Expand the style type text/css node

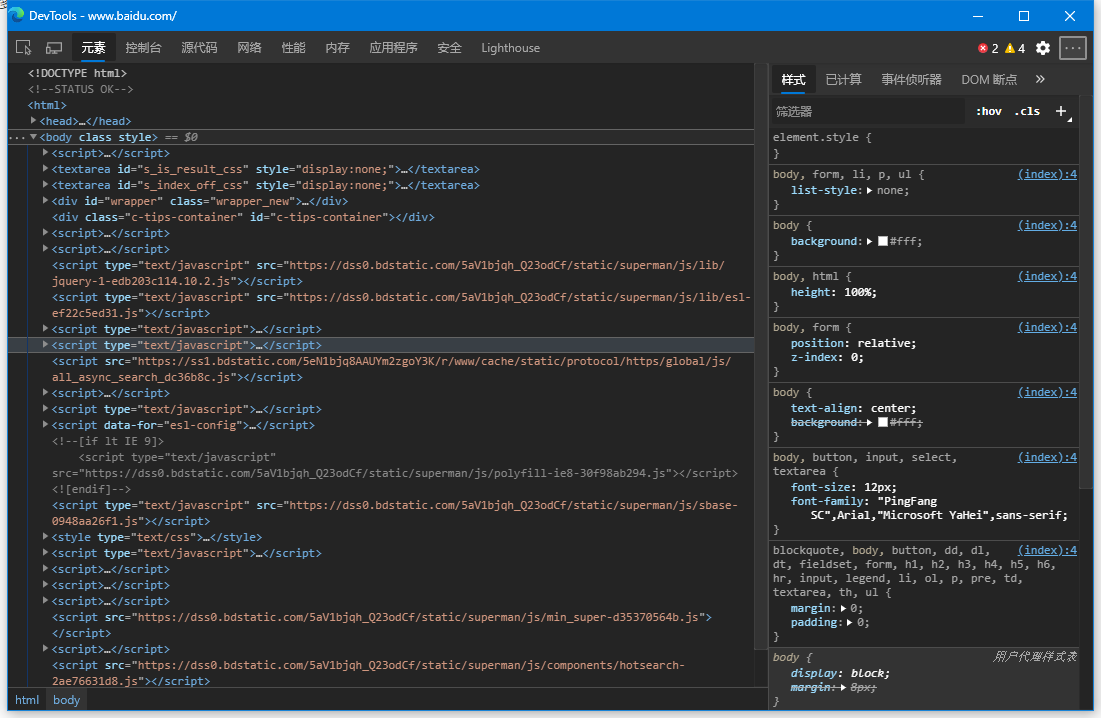pos(46,537)
